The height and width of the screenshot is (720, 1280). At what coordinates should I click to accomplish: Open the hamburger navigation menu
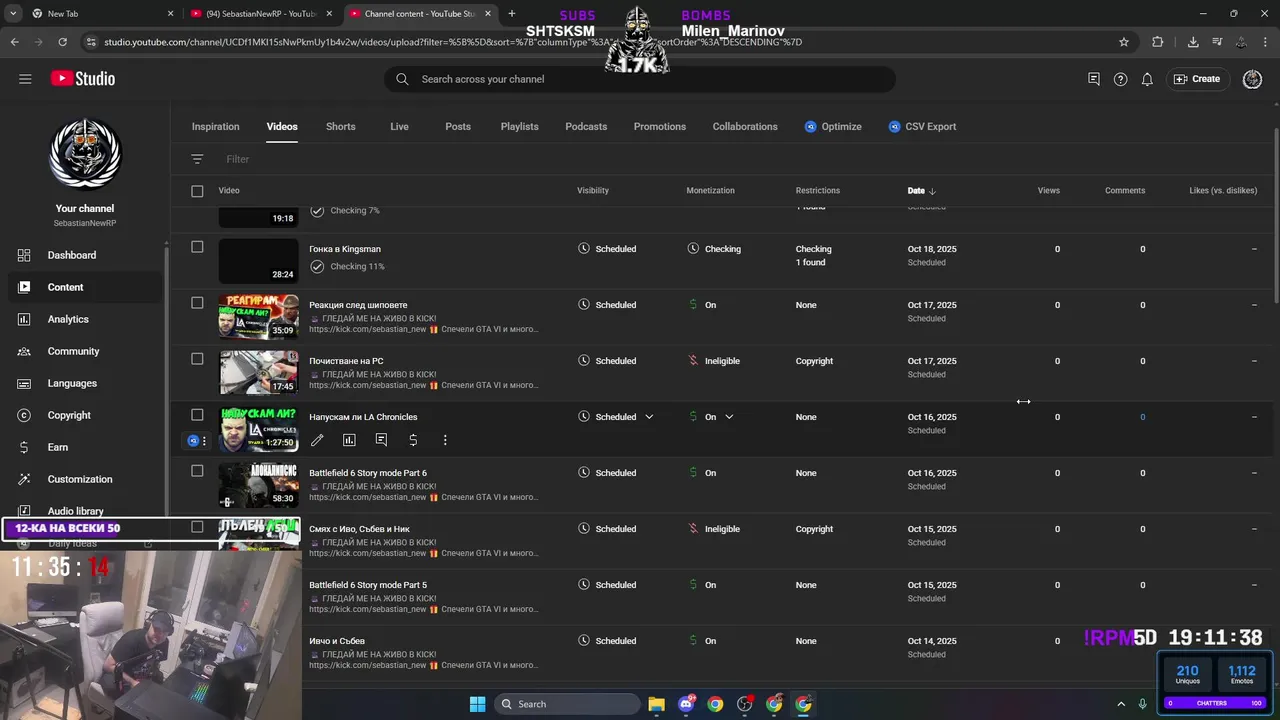25,79
